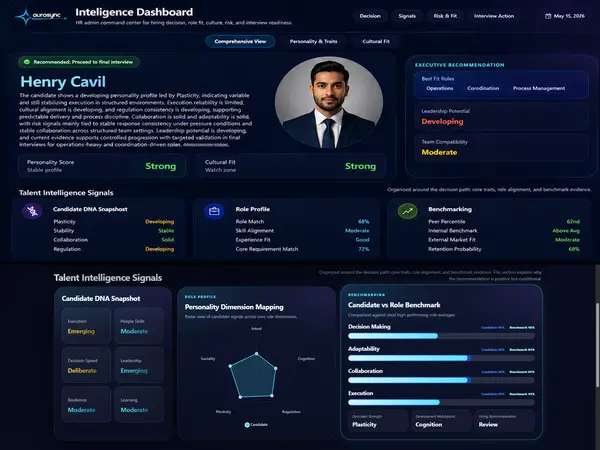
Task: Click the Skill Alignment Moderate row
Action: (x=302, y=231)
